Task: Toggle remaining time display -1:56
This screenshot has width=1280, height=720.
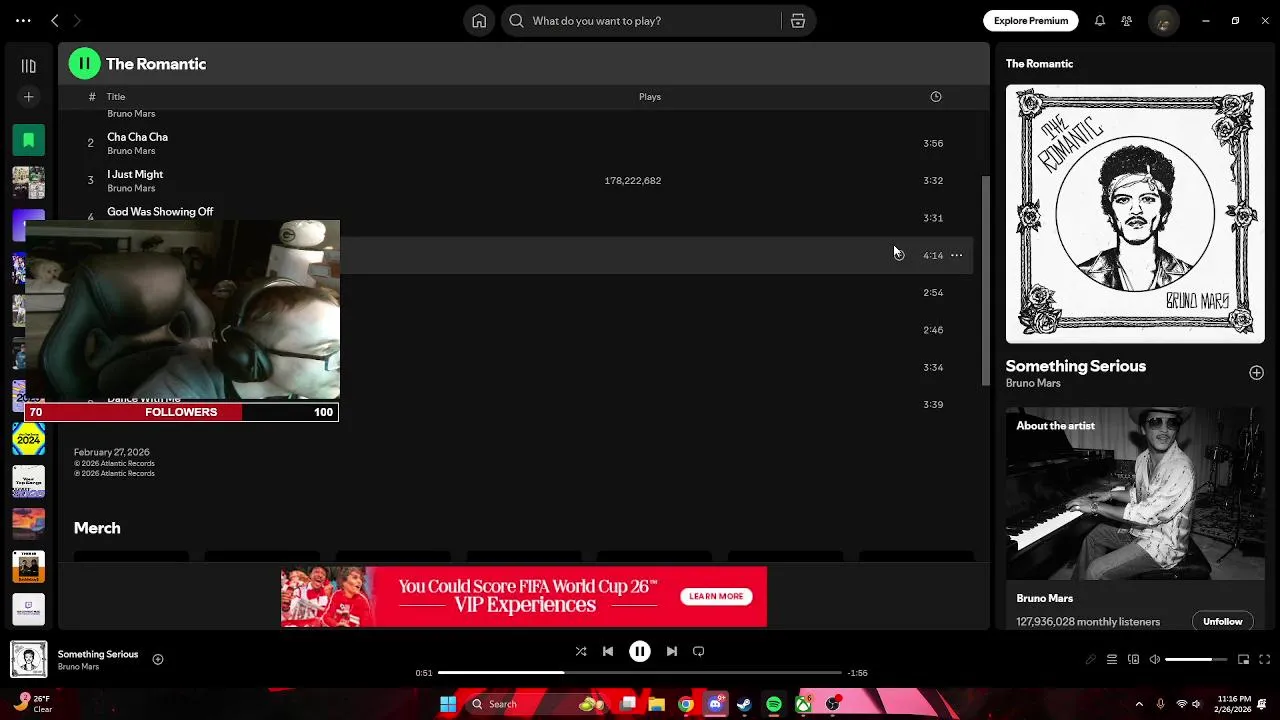Action: click(857, 673)
